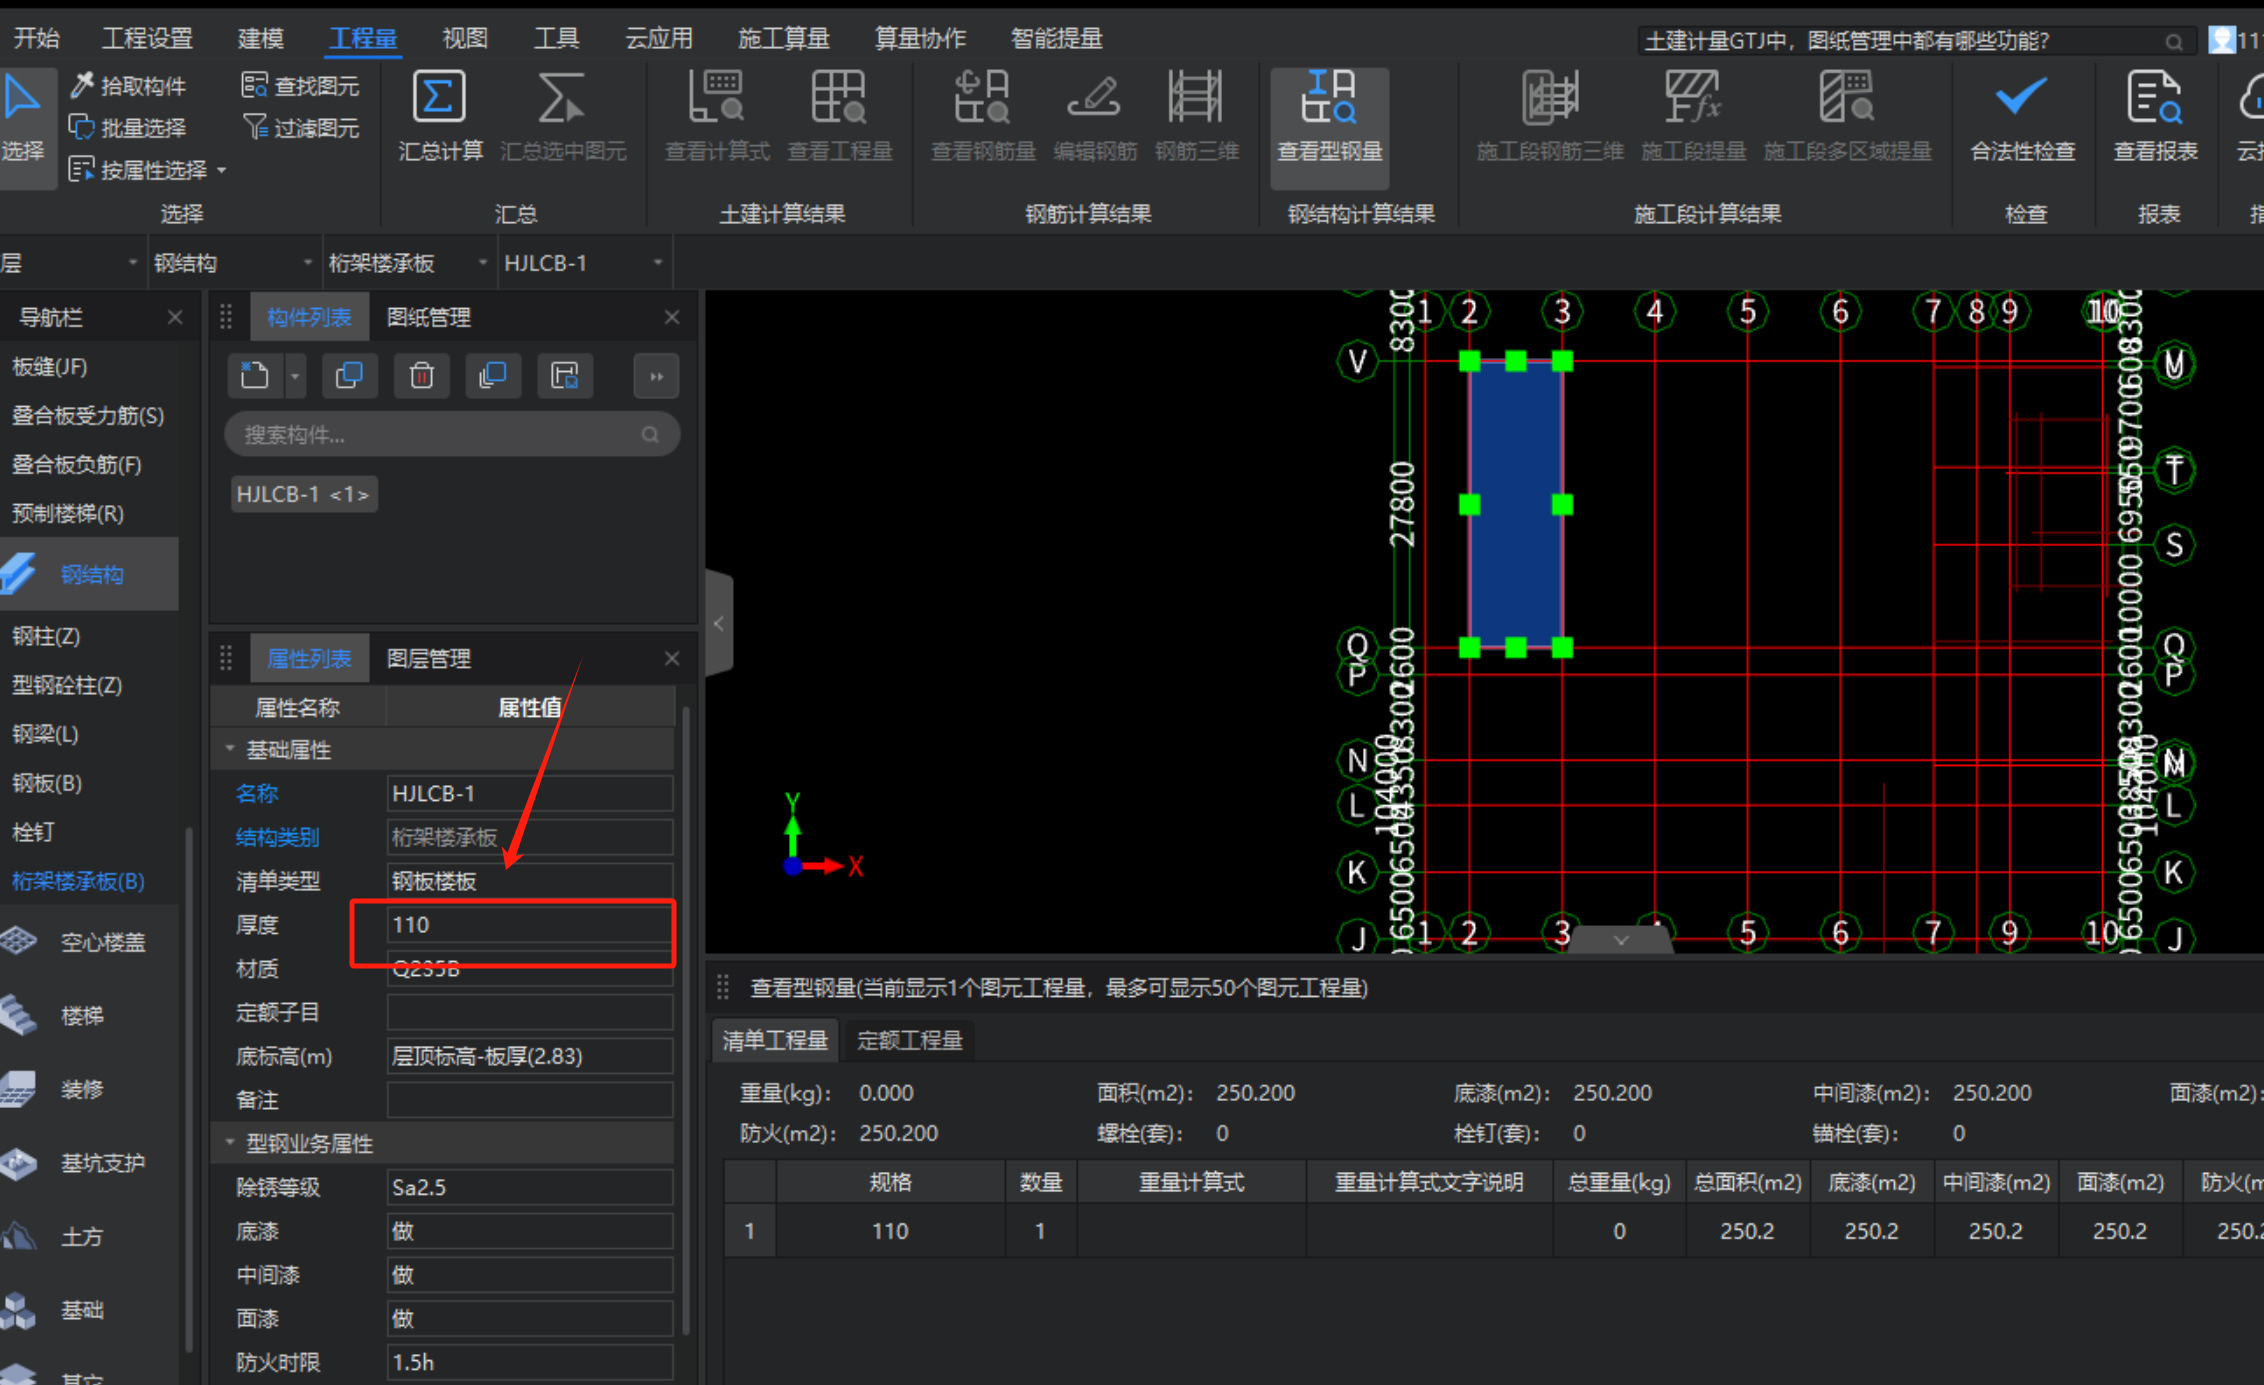This screenshot has height=1385, width=2264.
Task: Click the 查看钢筋量 icon
Action: (982, 97)
